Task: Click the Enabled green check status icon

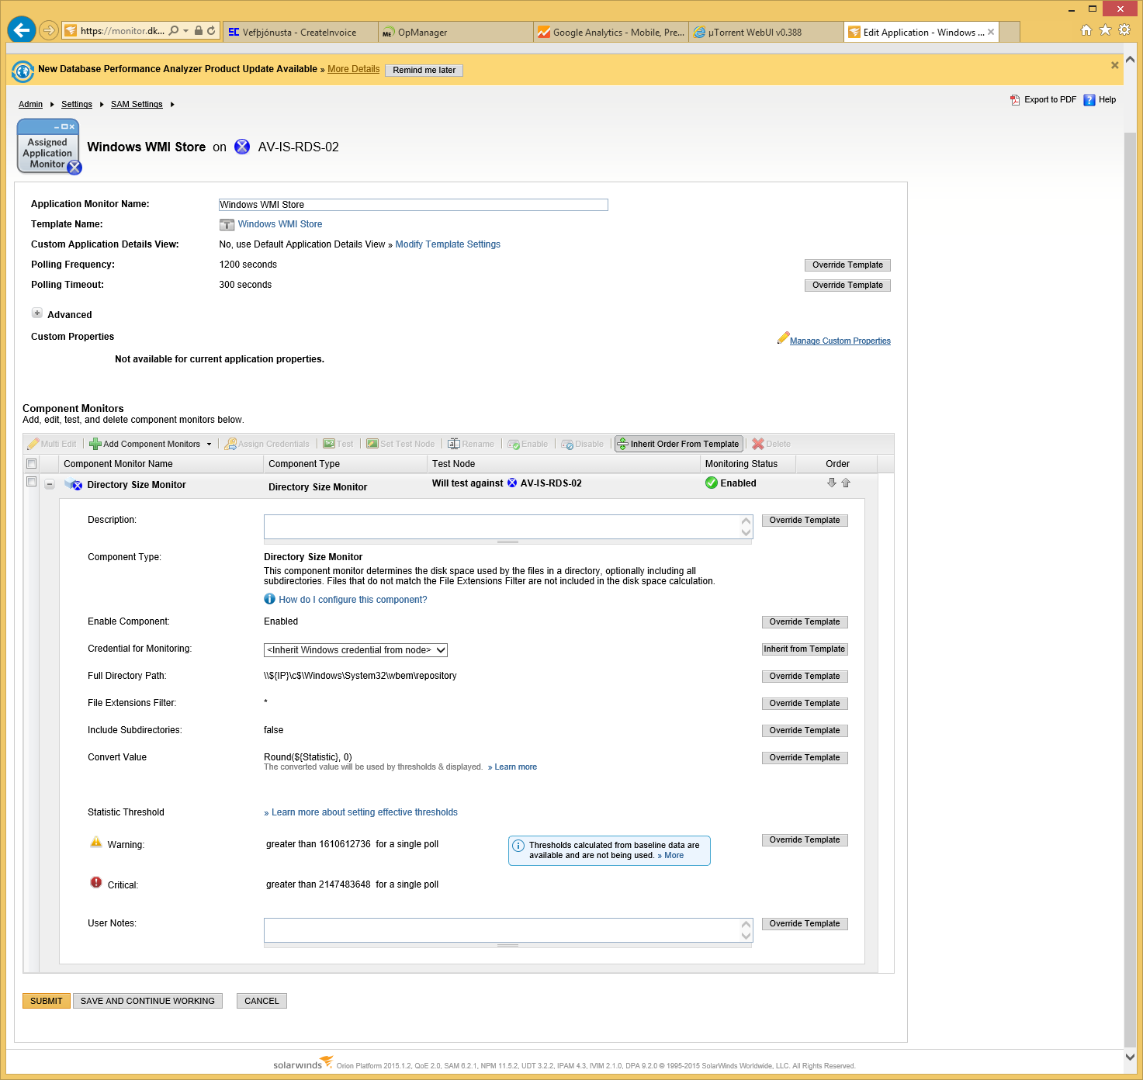Action: tap(711, 482)
